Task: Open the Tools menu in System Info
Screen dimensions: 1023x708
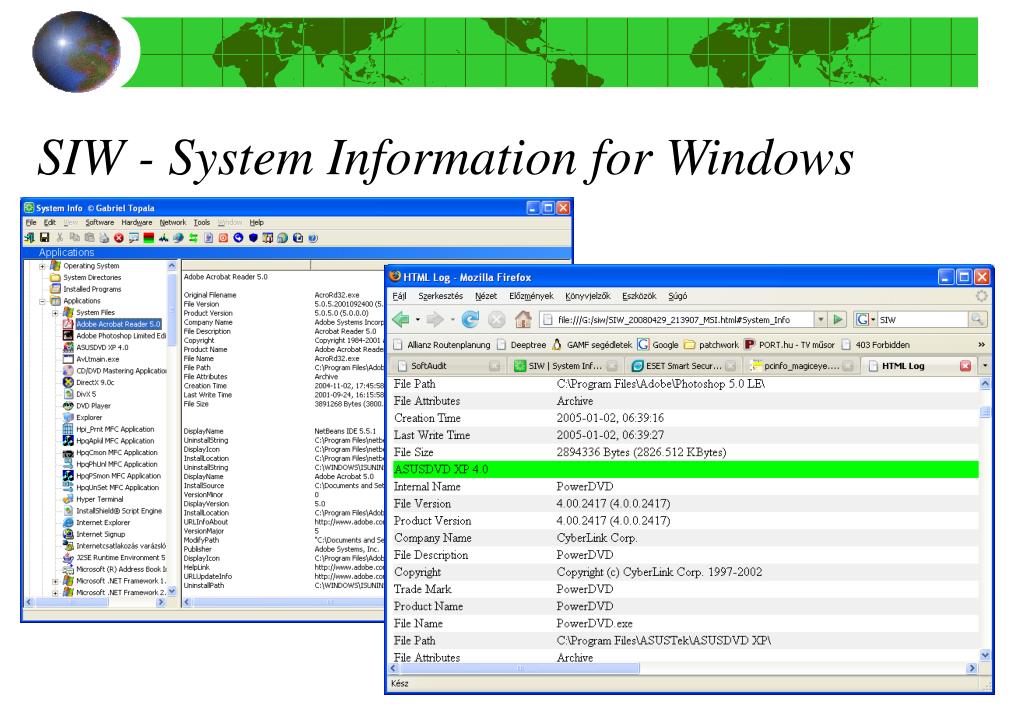Action: point(202,223)
